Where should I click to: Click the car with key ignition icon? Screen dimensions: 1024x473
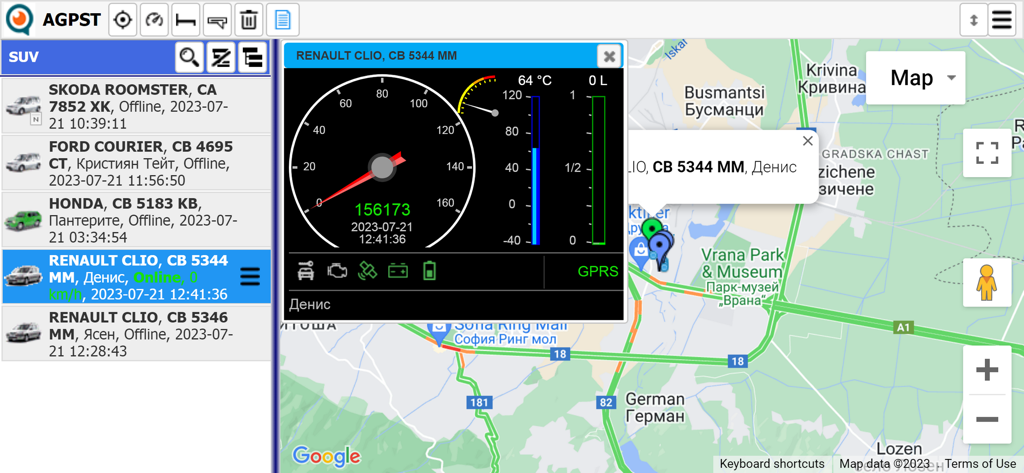(306, 270)
